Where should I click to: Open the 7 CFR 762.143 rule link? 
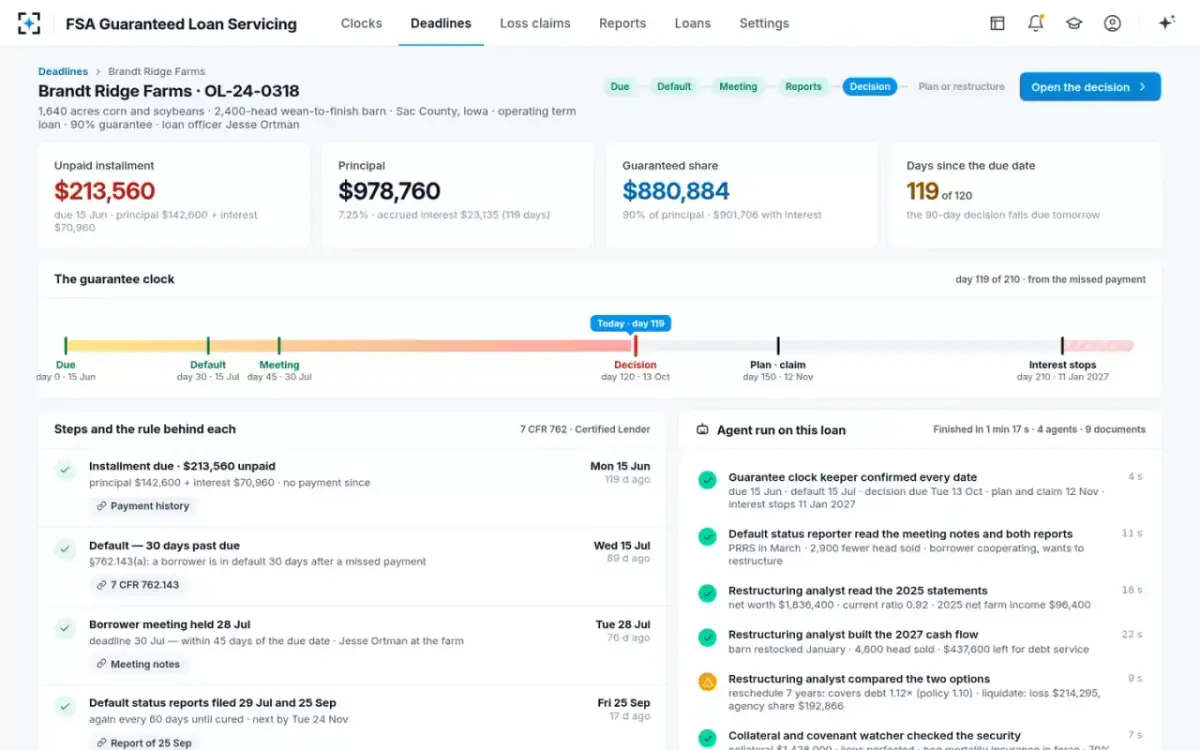click(x=139, y=585)
